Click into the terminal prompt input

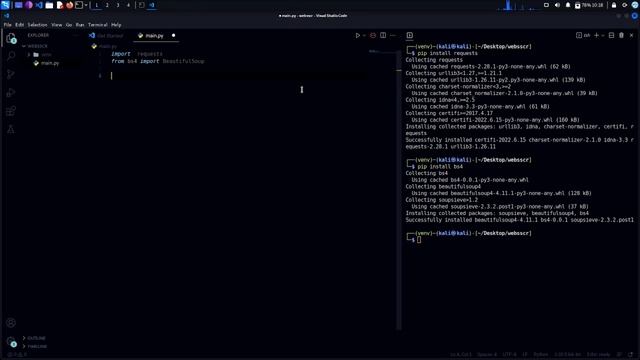tap(419, 240)
